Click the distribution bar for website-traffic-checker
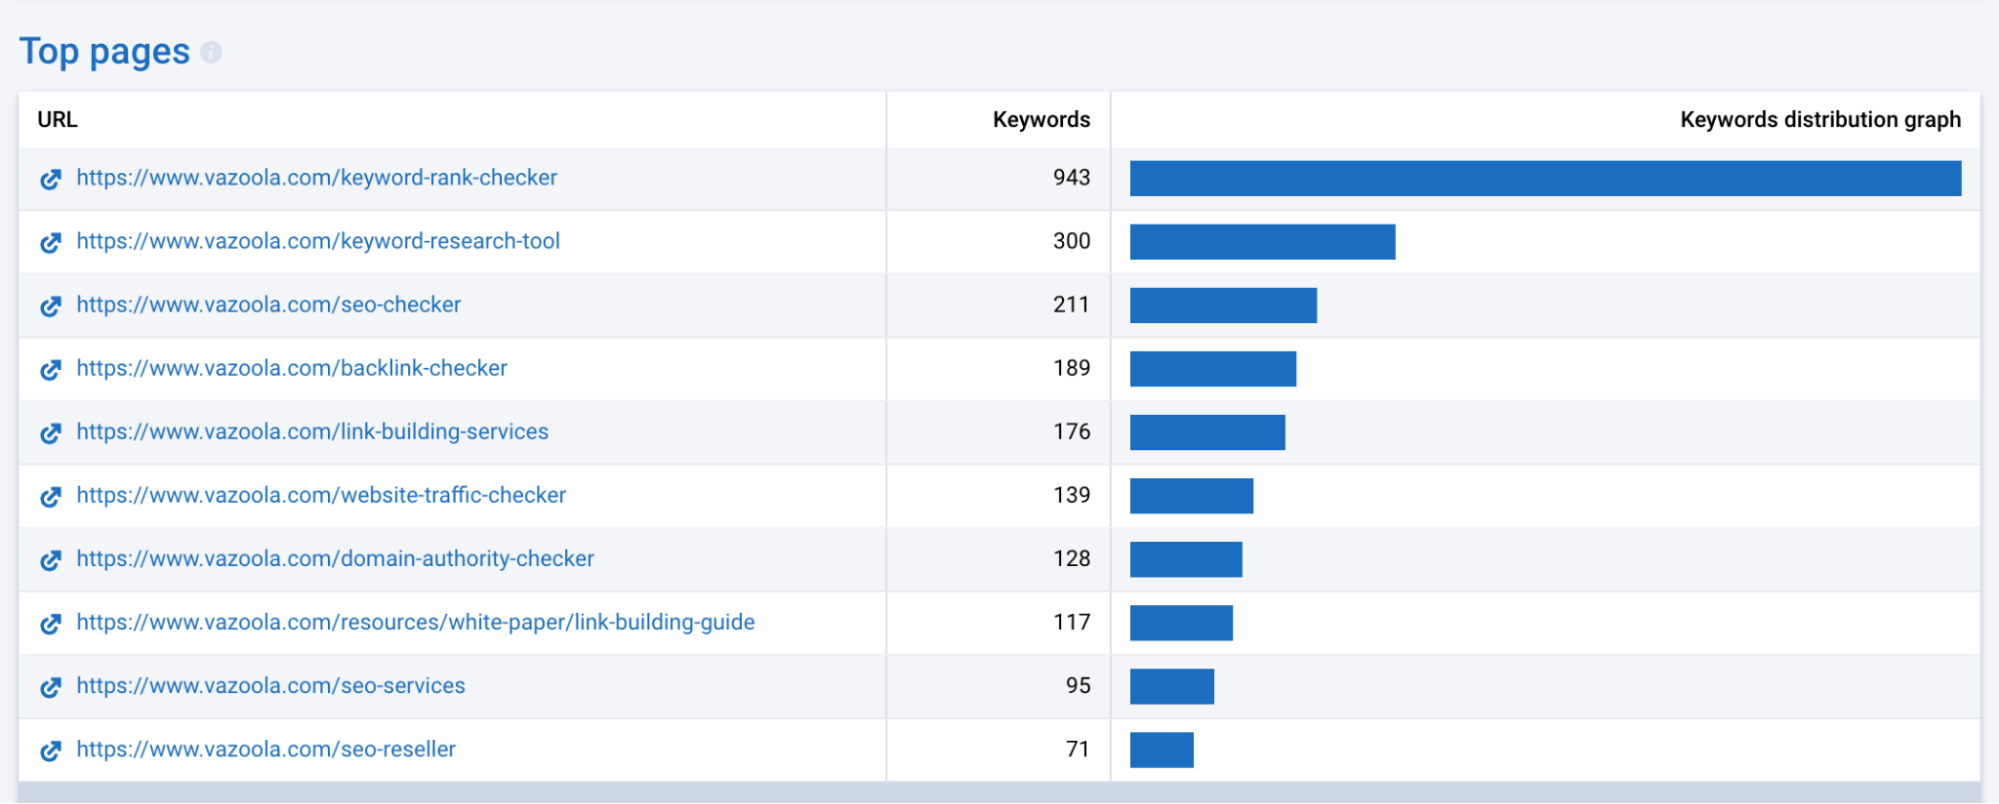 coord(1191,496)
